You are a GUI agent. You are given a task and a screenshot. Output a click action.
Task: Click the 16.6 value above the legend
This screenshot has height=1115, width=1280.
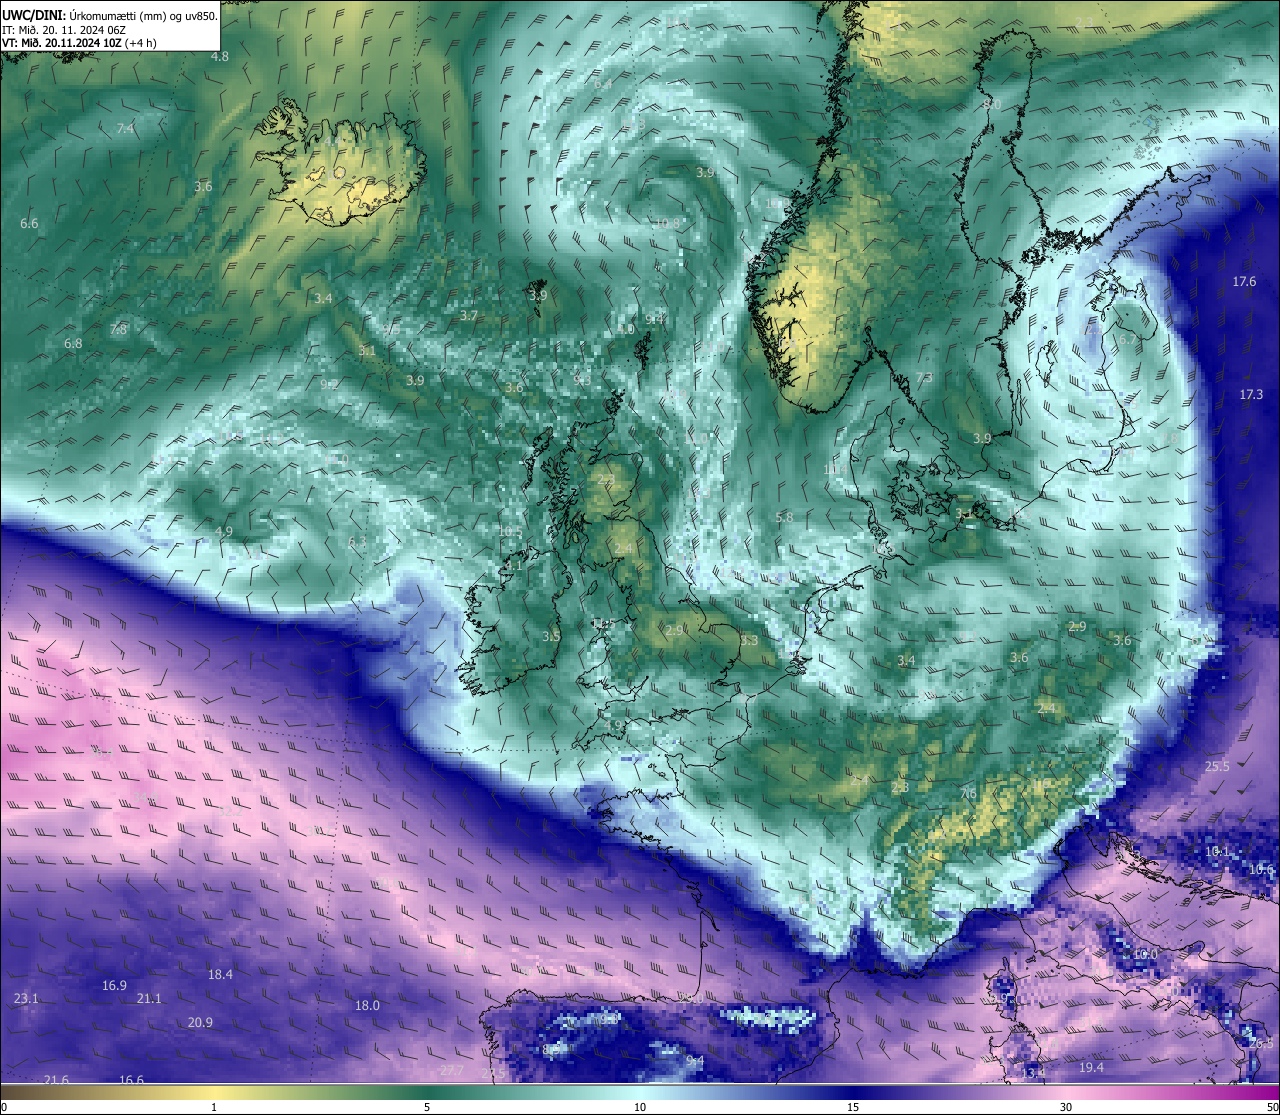[x=131, y=1079]
